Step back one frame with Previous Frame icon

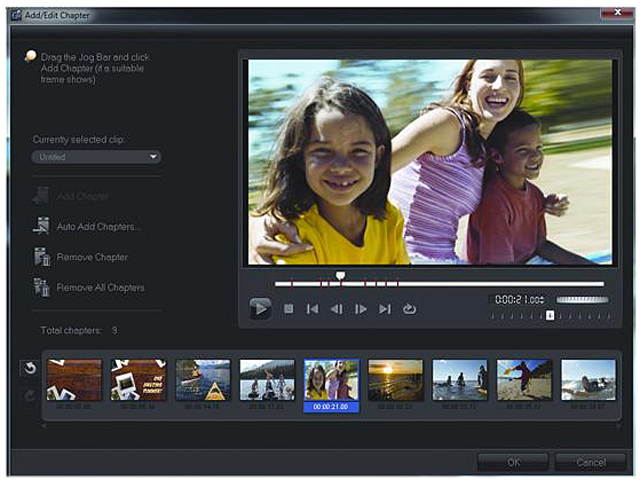[x=336, y=309]
